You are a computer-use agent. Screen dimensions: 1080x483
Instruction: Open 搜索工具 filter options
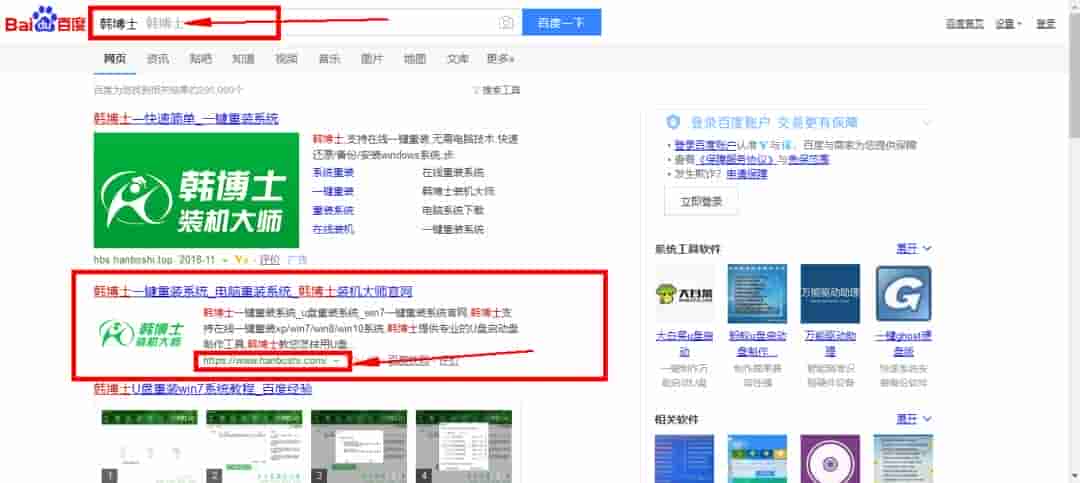coord(496,90)
